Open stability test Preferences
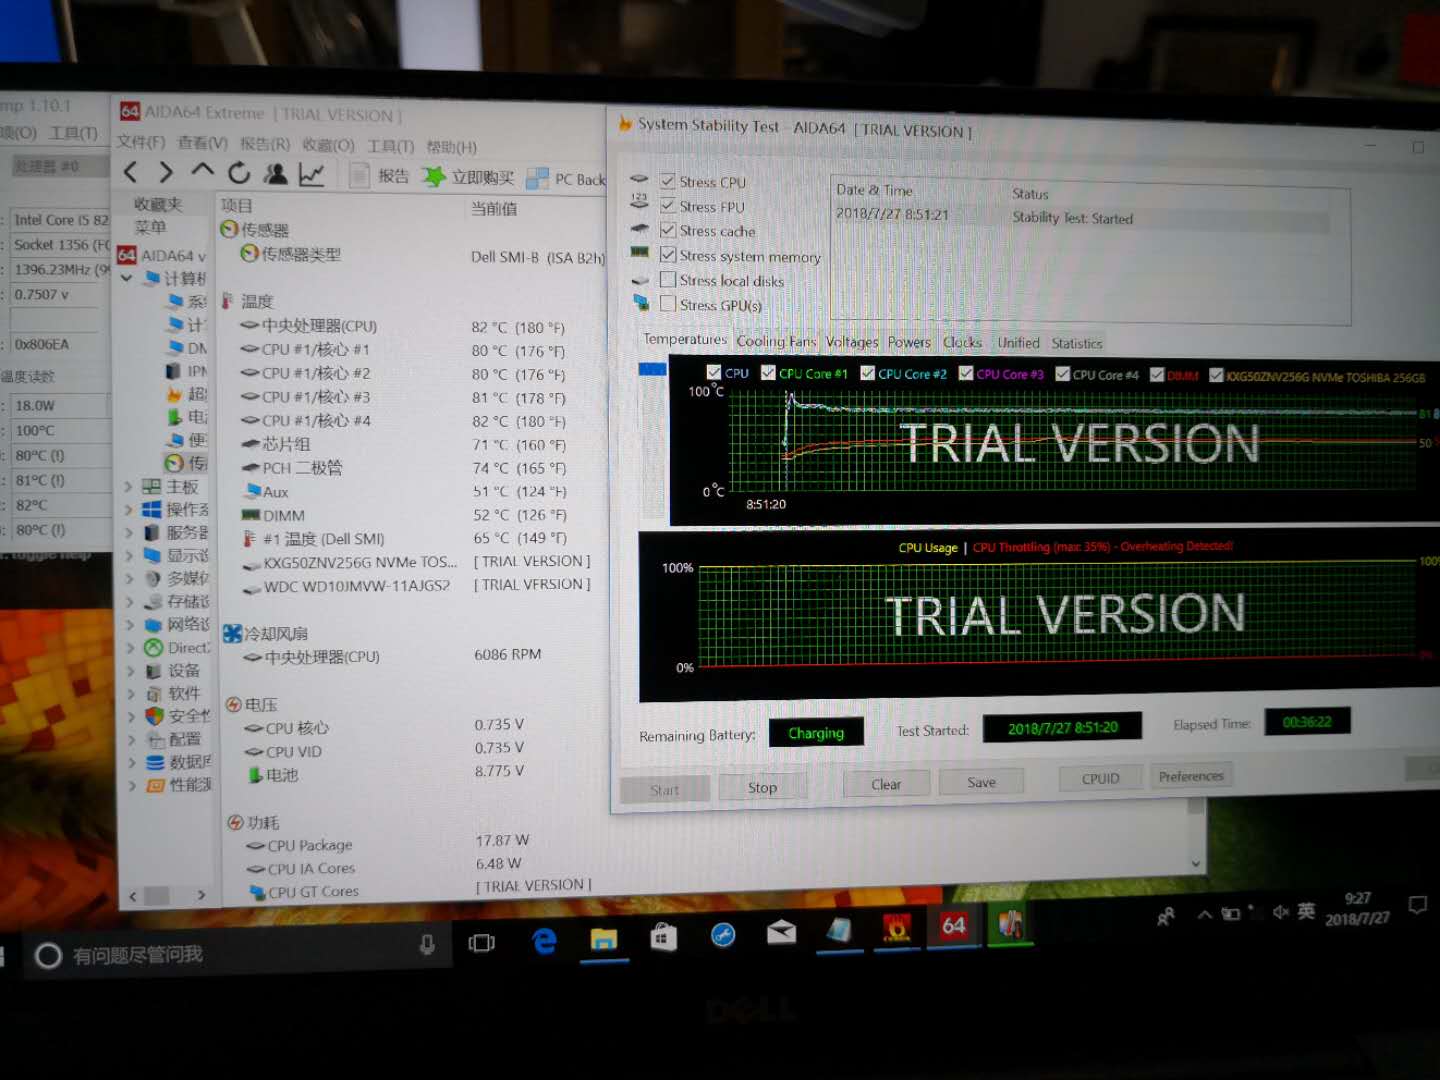The width and height of the screenshot is (1440, 1080). 1191,776
